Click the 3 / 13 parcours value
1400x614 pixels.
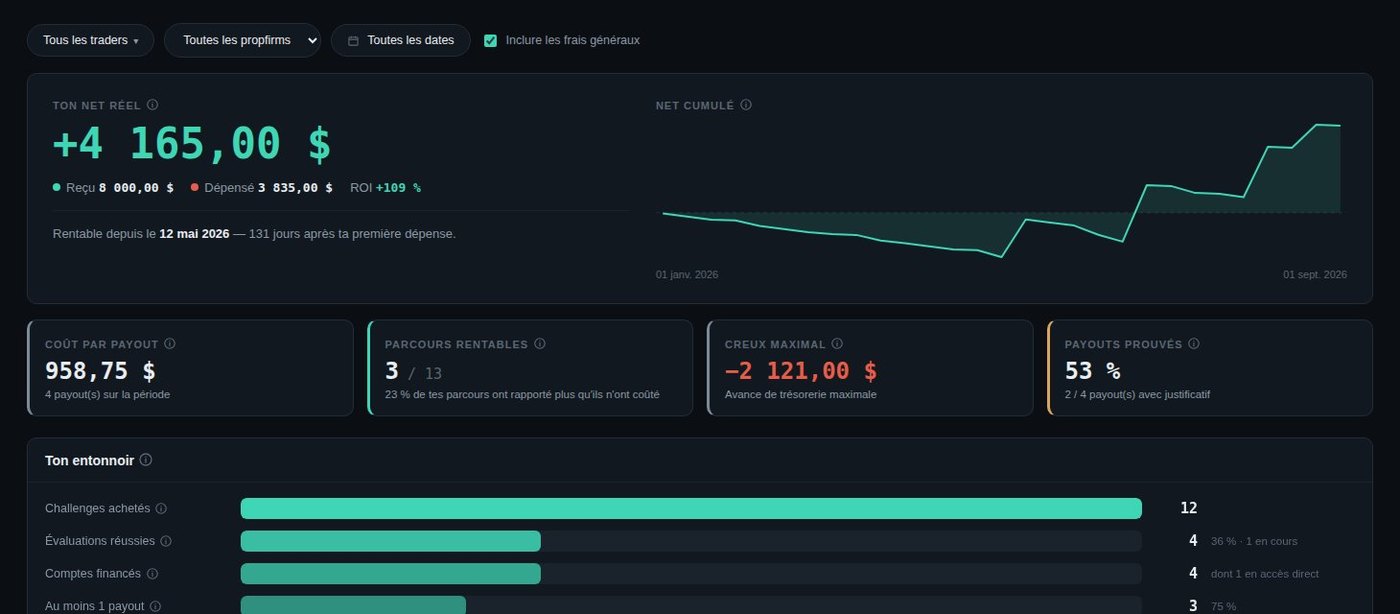tap(413, 372)
